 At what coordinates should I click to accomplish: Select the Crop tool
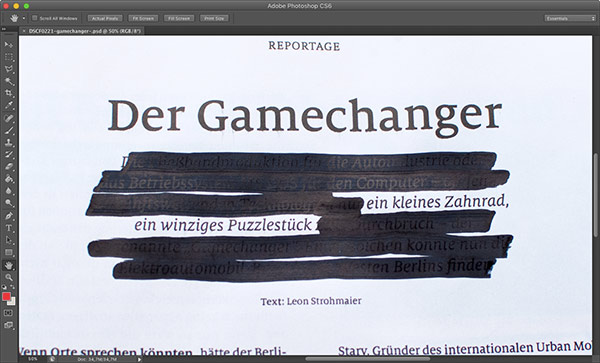click(x=8, y=93)
